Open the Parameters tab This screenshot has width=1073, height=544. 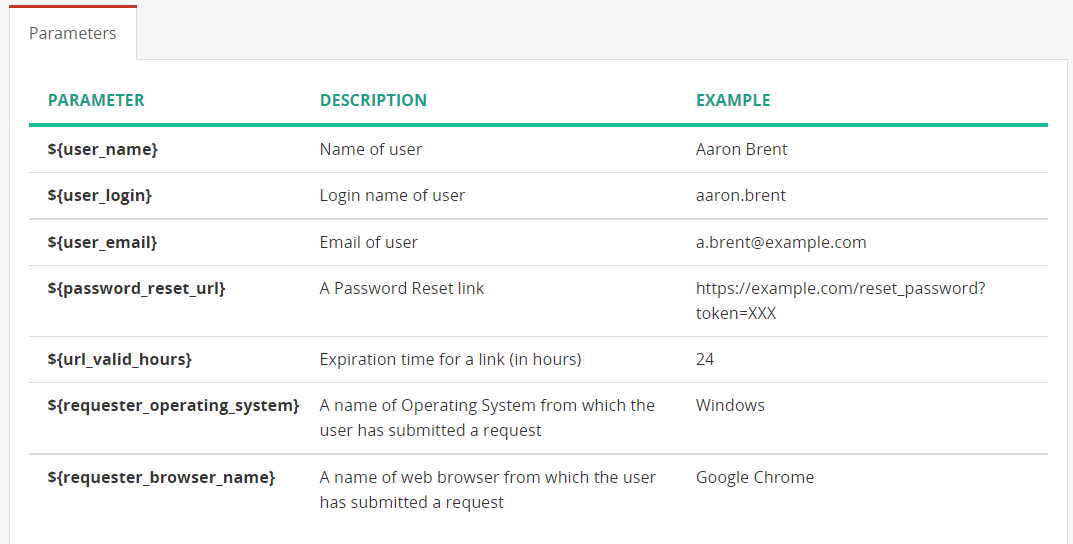pos(73,33)
